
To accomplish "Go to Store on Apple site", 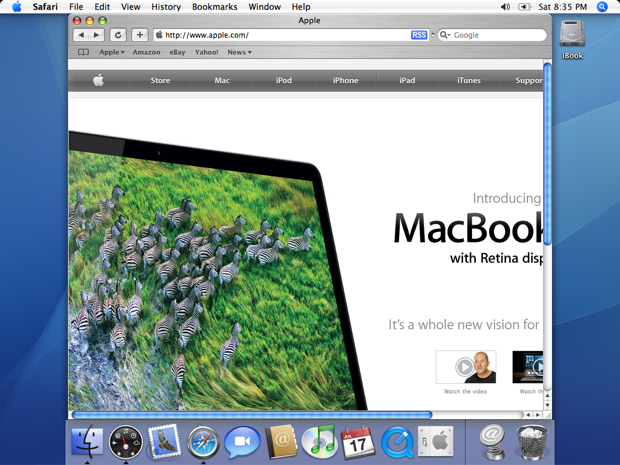I will (x=160, y=80).
